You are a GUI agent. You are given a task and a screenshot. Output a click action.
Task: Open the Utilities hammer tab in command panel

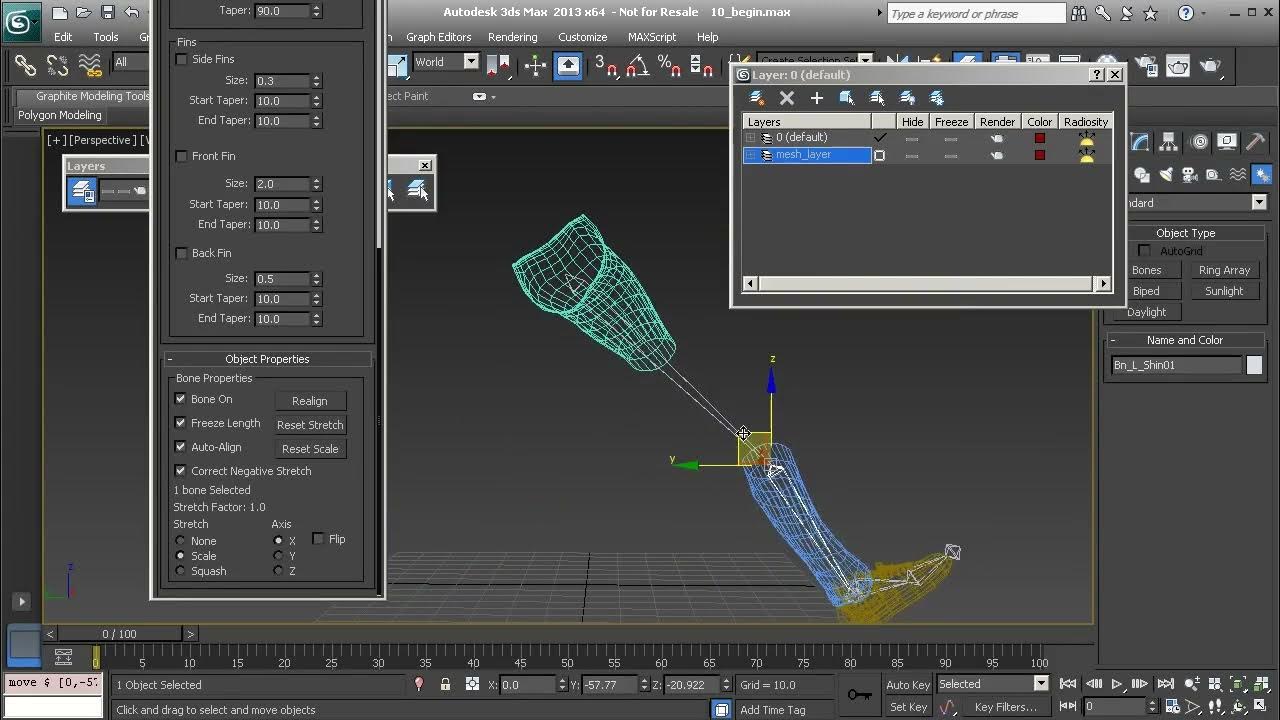click(1255, 142)
